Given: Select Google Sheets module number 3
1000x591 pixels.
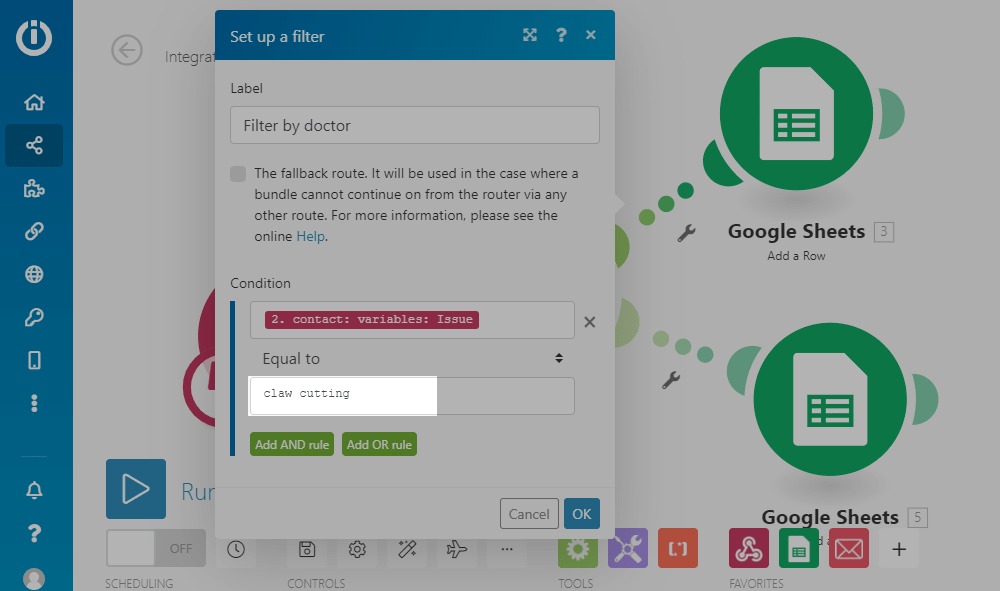Looking at the screenshot, I should click(796, 113).
